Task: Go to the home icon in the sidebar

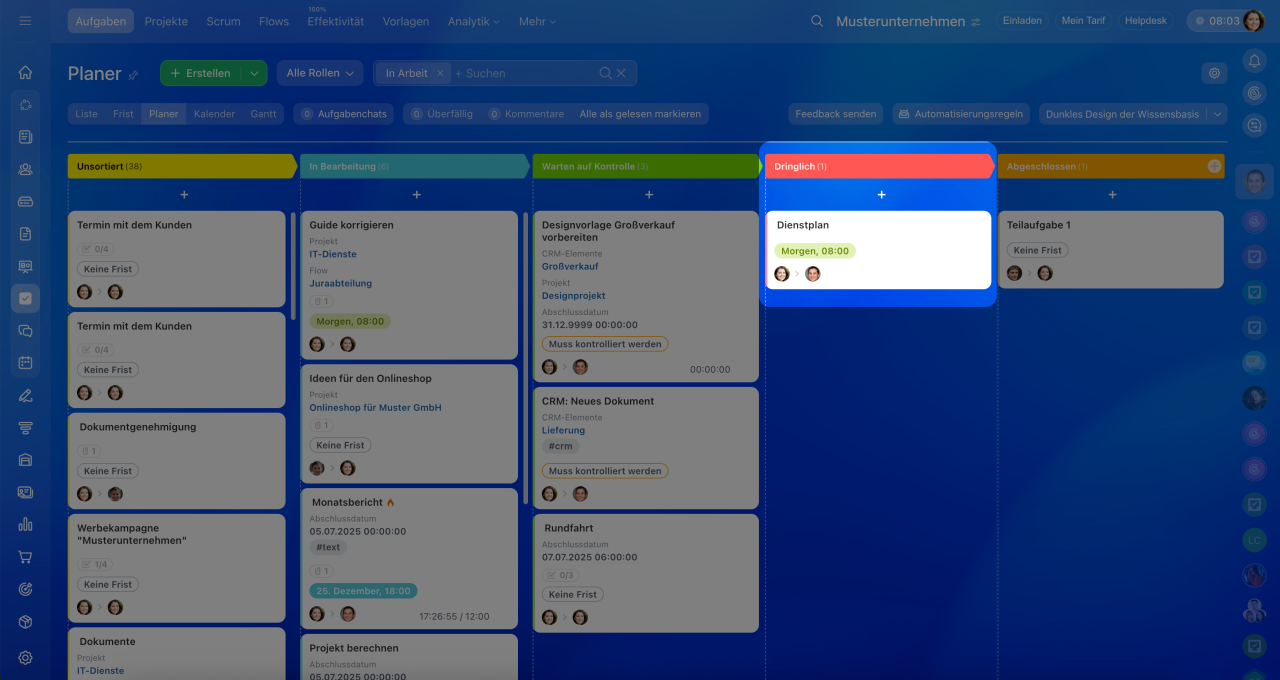Action: [x=25, y=72]
